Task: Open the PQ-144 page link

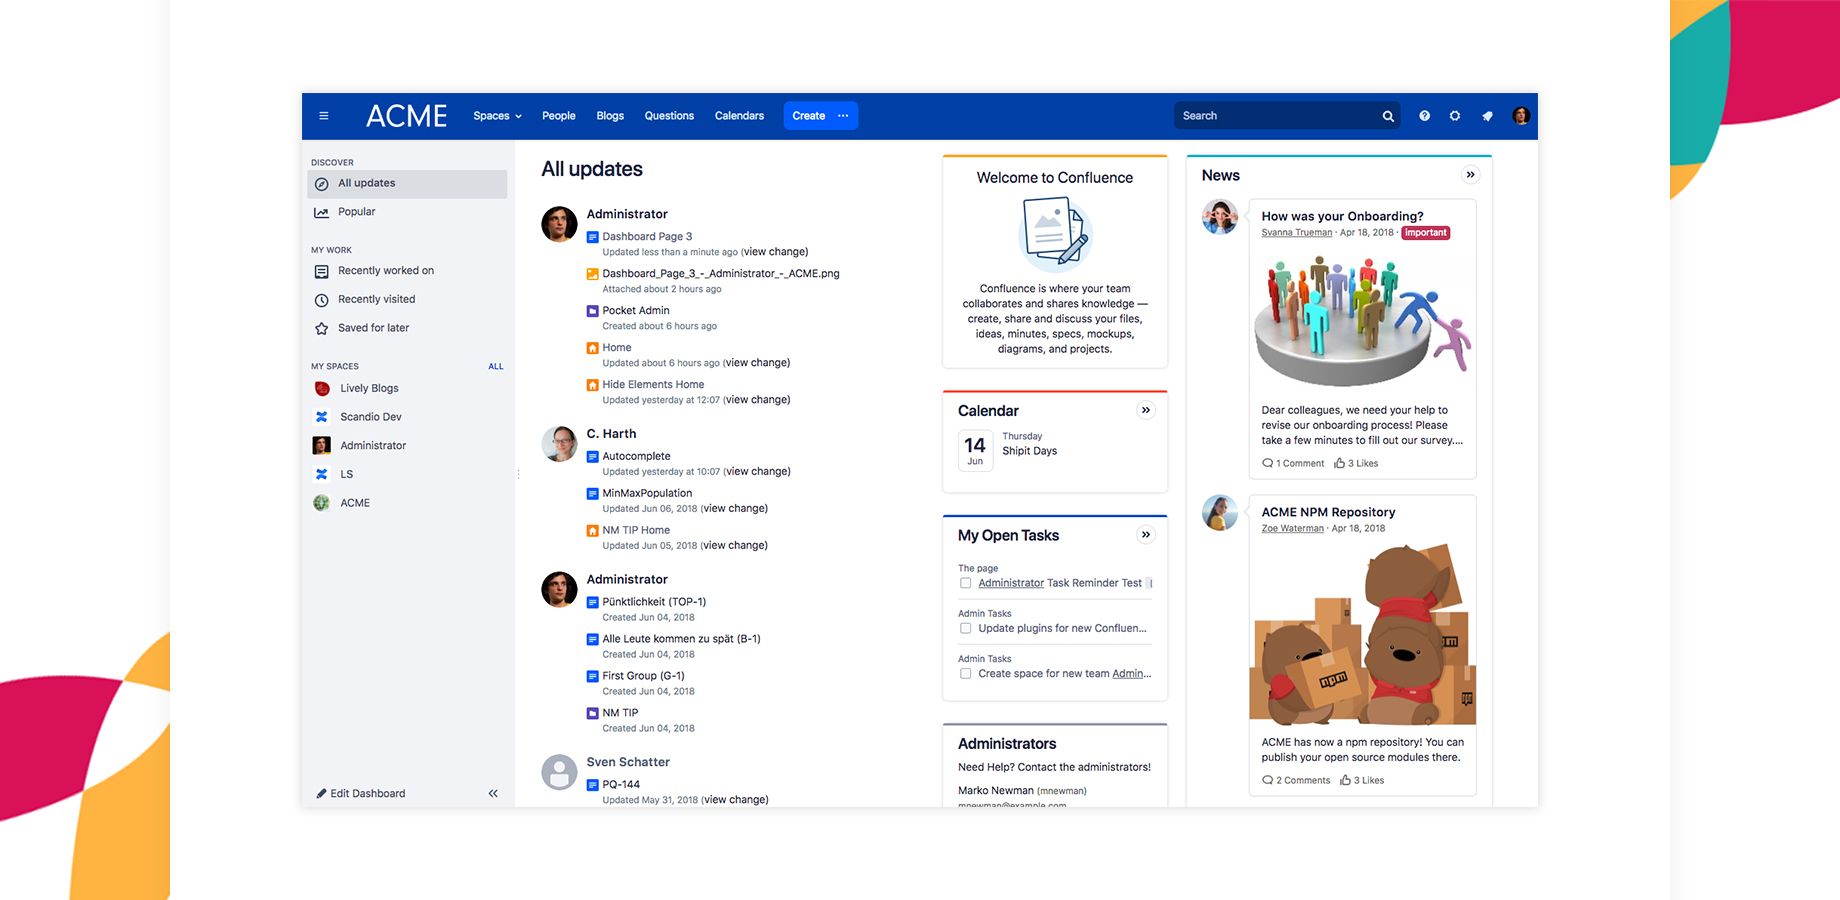Action: click(x=621, y=785)
